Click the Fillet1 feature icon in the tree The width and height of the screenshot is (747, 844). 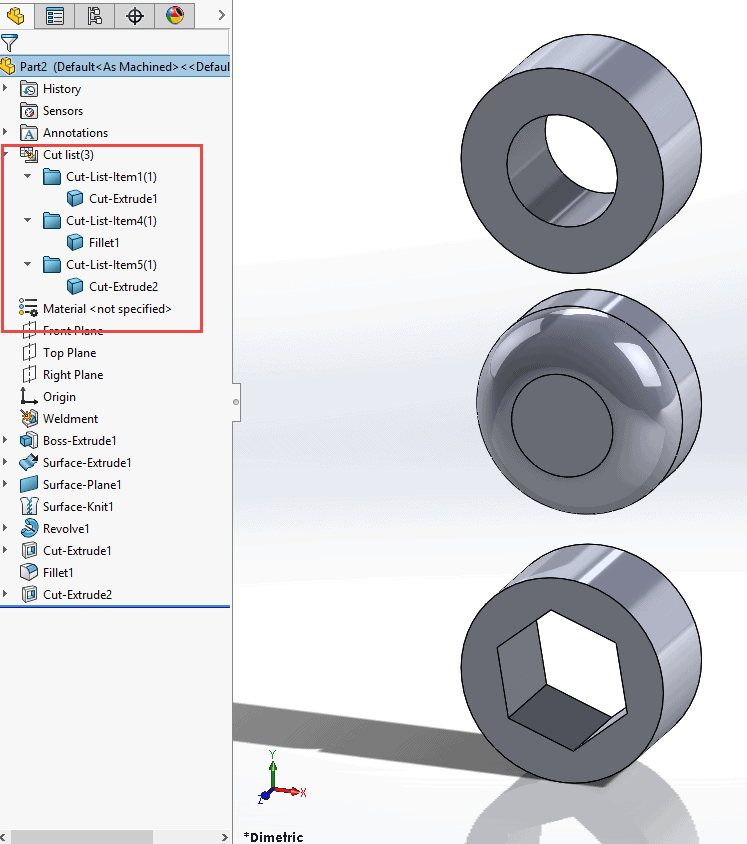(x=29, y=572)
